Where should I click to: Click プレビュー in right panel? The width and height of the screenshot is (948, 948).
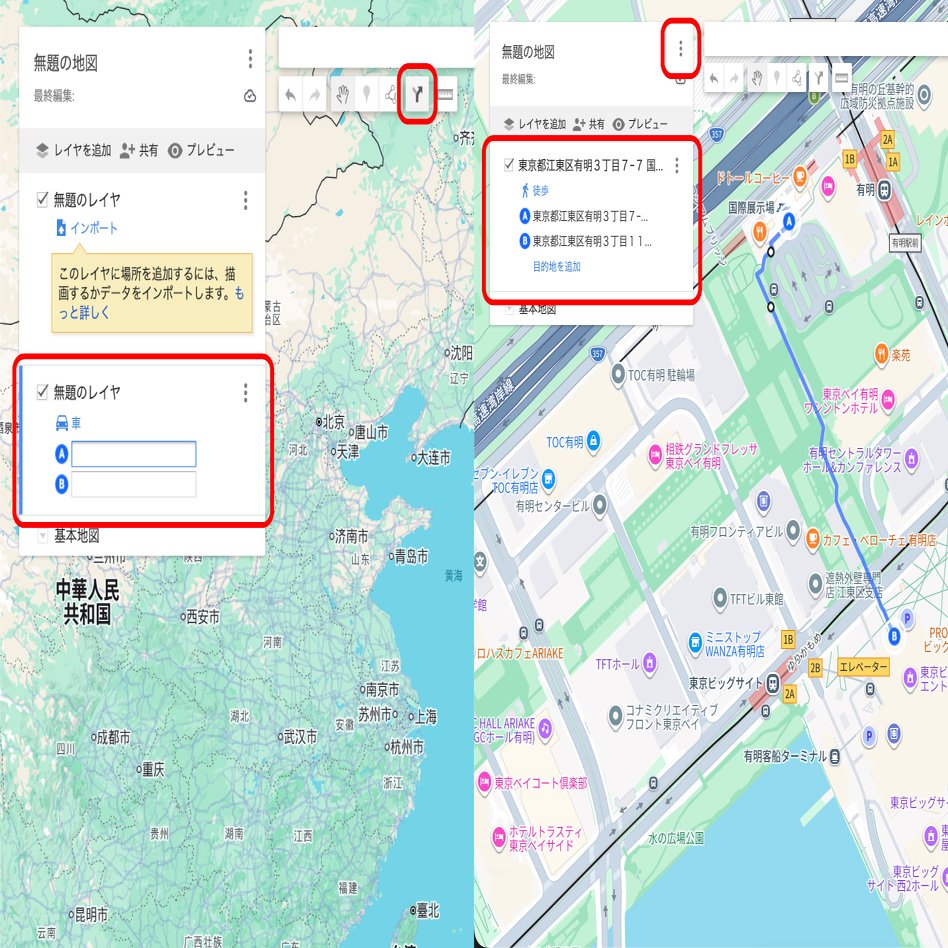click(640, 124)
